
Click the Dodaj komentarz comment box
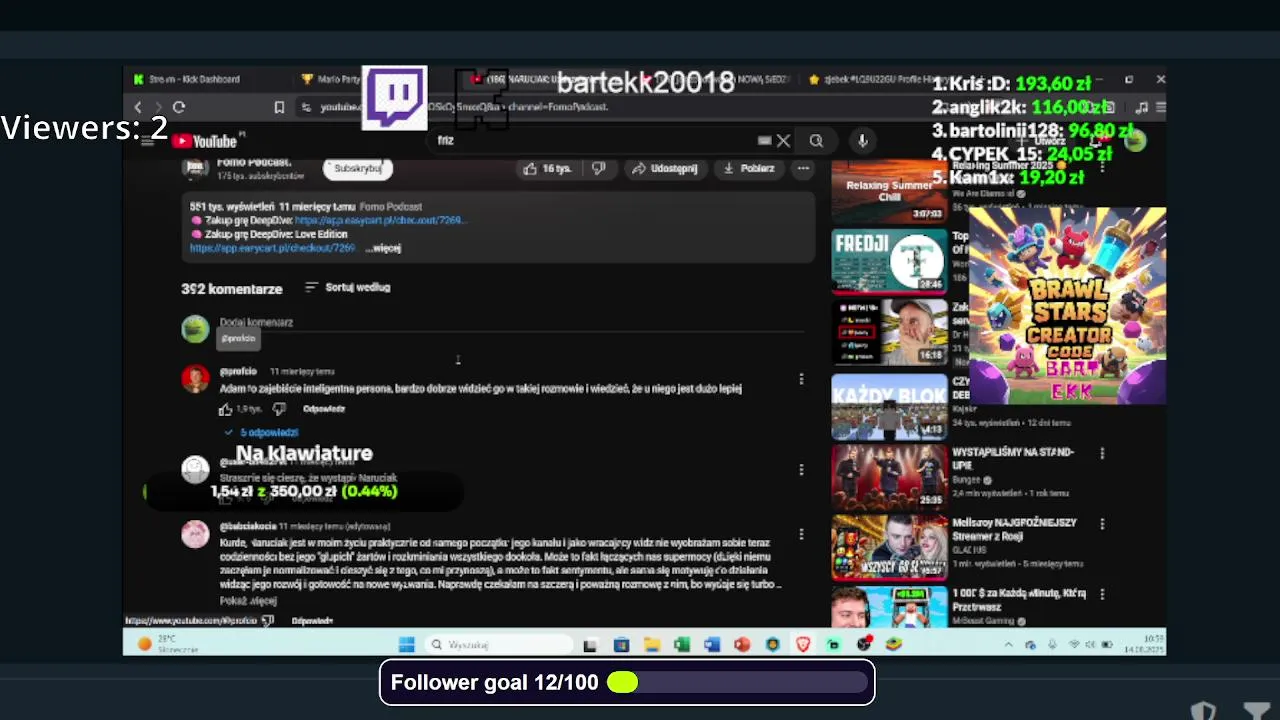510,323
